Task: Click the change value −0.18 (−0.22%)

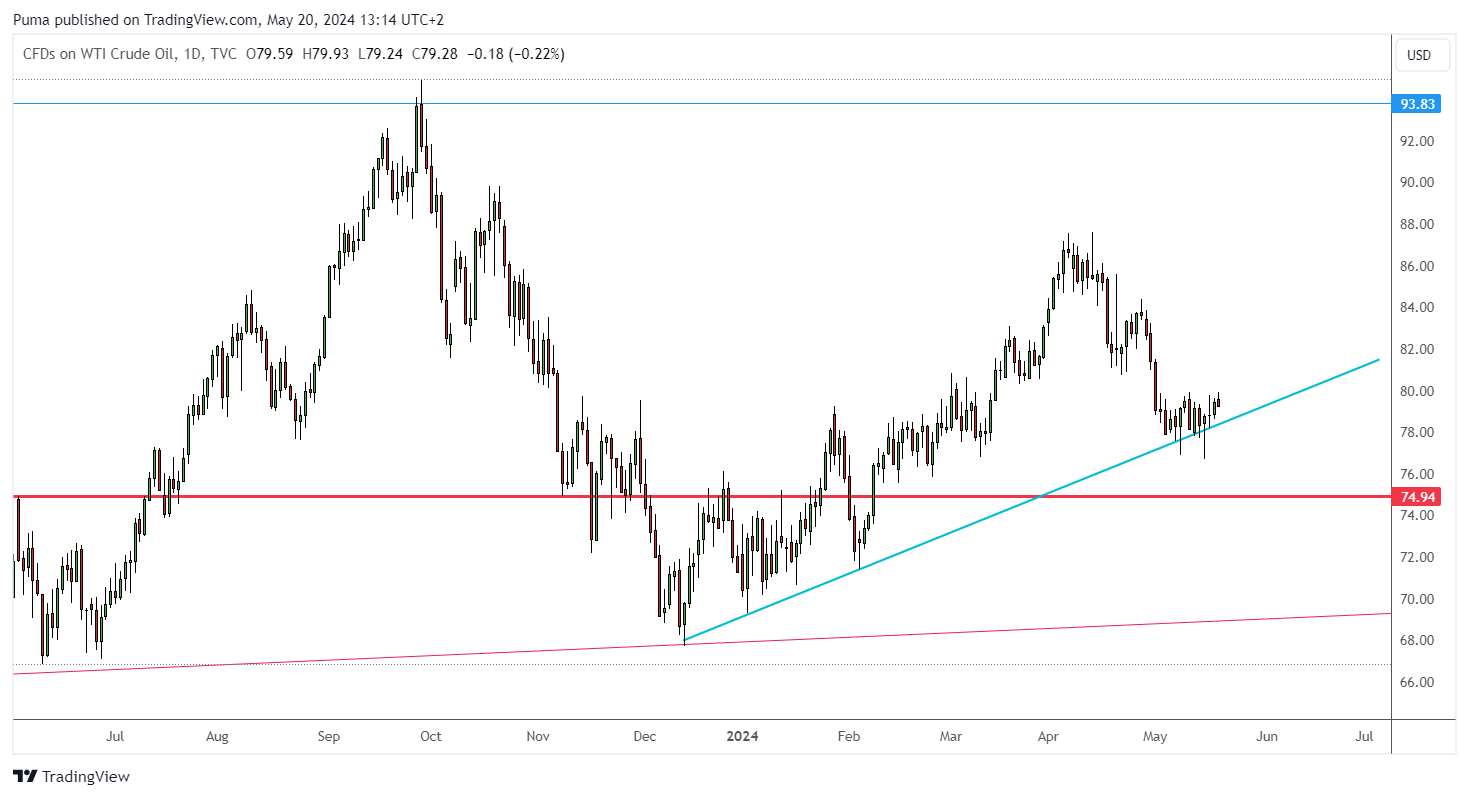Action: pyautogui.click(x=515, y=54)
